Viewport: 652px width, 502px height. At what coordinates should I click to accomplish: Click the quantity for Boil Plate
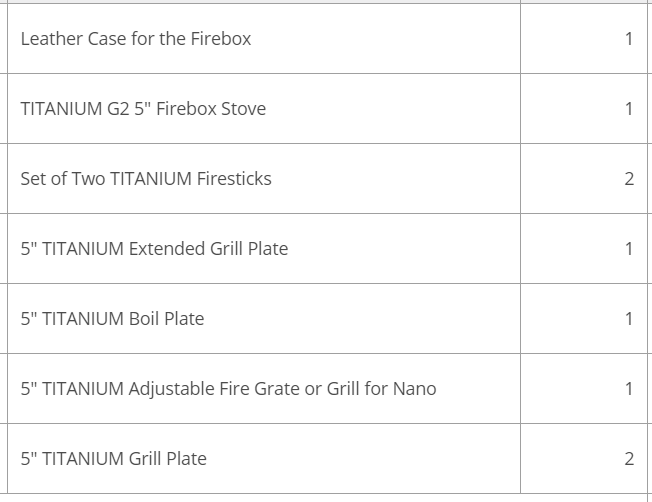[x=628, y=319]
